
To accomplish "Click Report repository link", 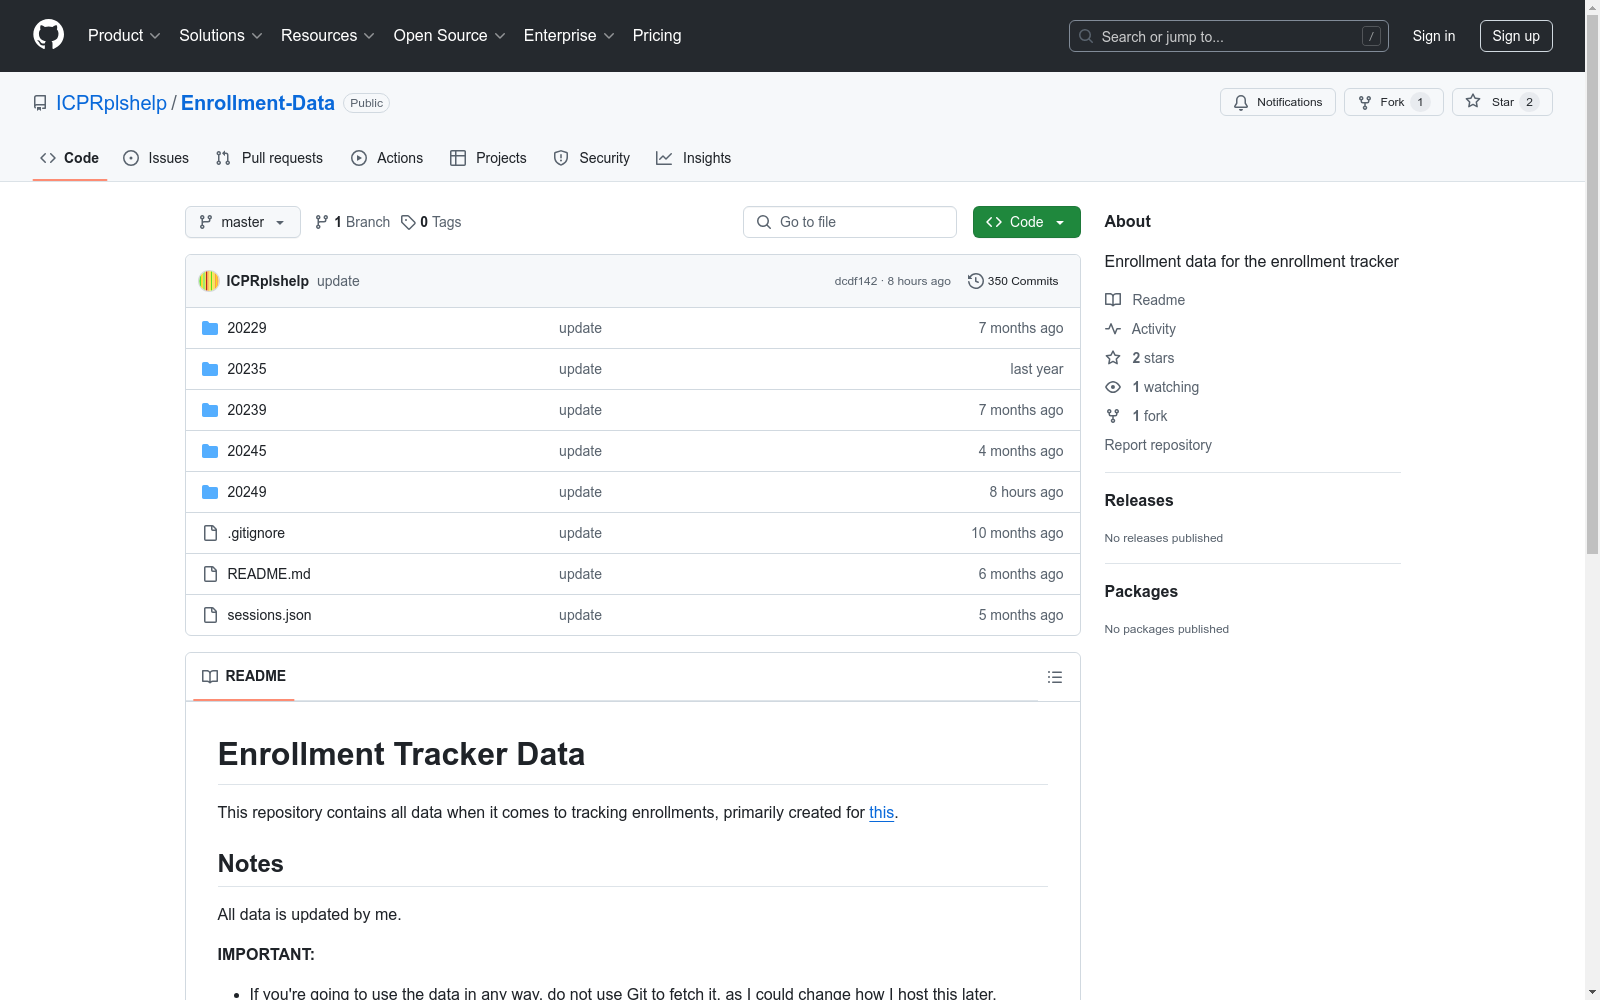I will pos(1158,445).
